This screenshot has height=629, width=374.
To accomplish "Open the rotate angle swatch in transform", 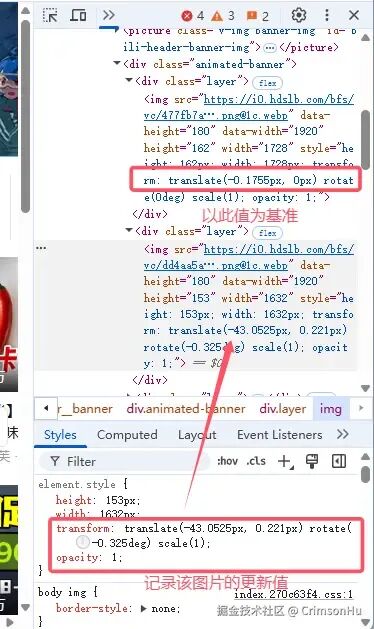I will 82,542.
